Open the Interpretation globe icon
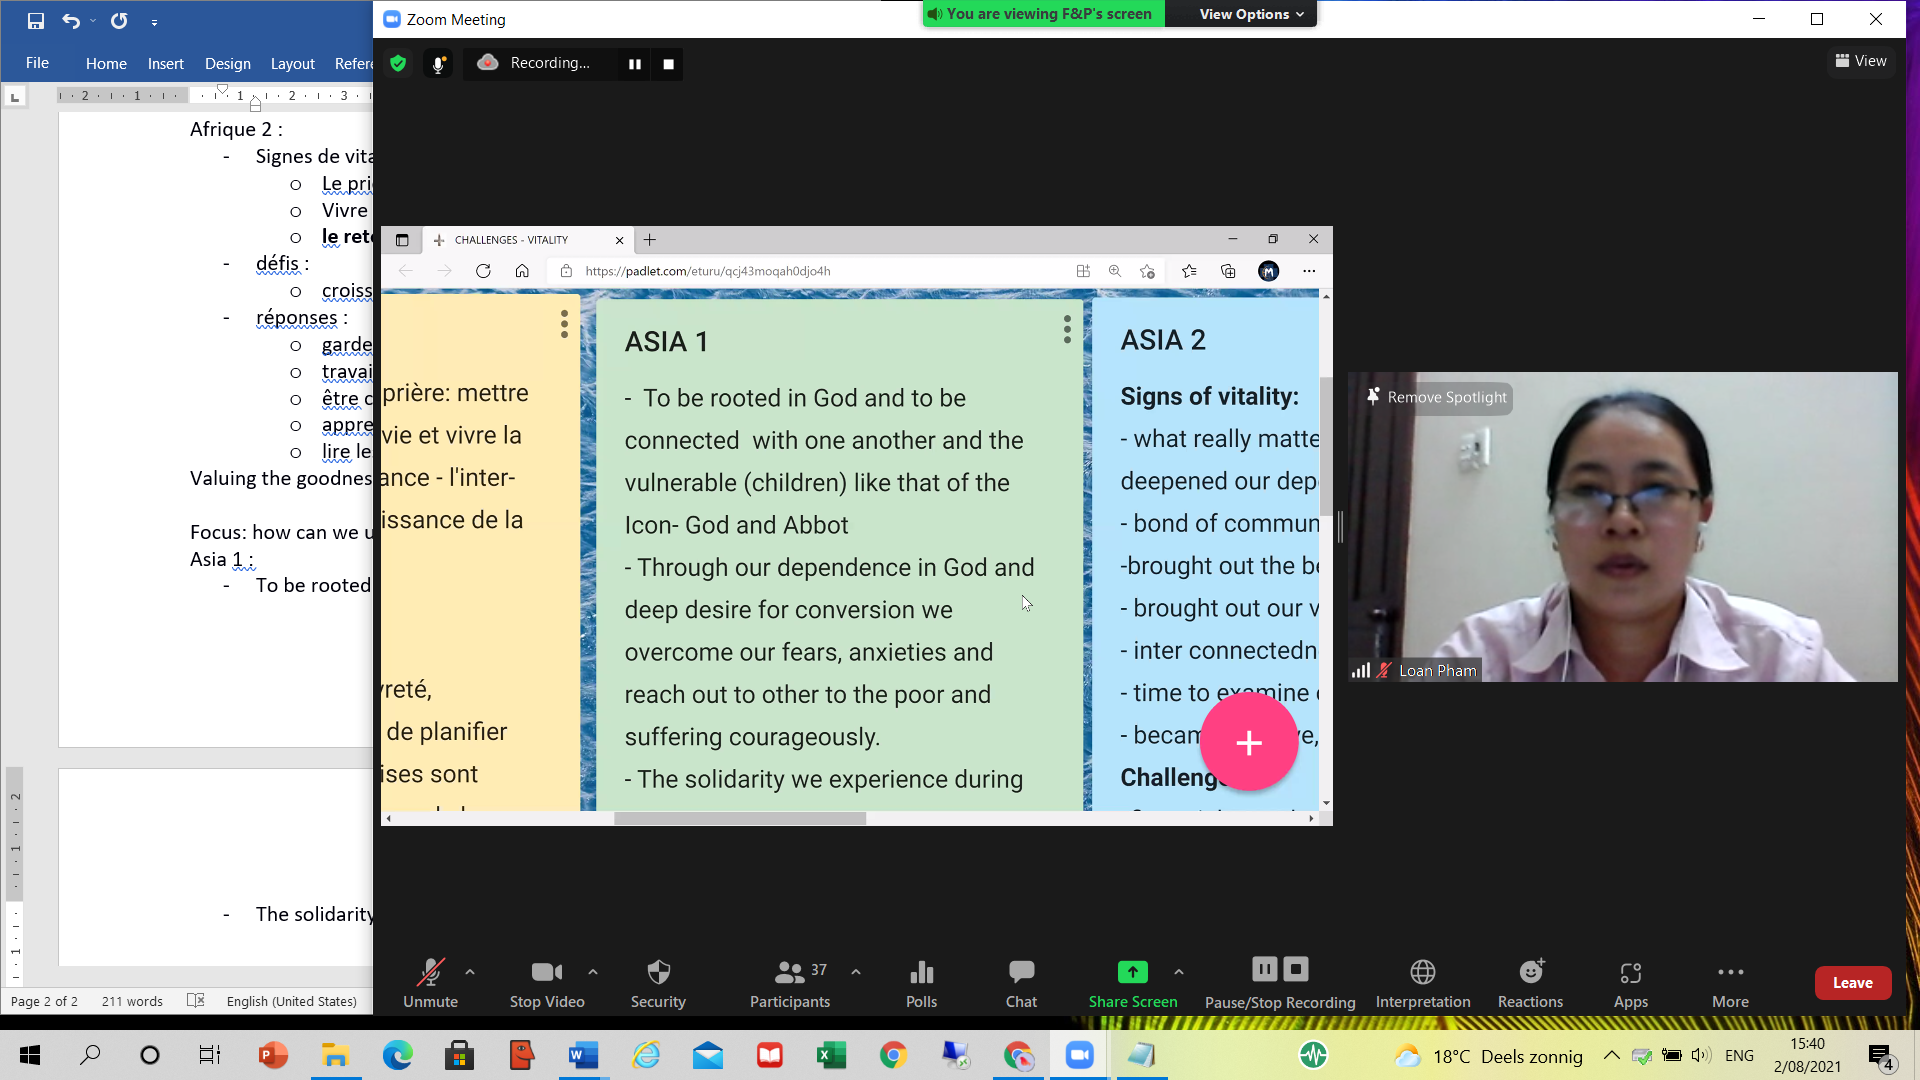 tap(1423, 983)
